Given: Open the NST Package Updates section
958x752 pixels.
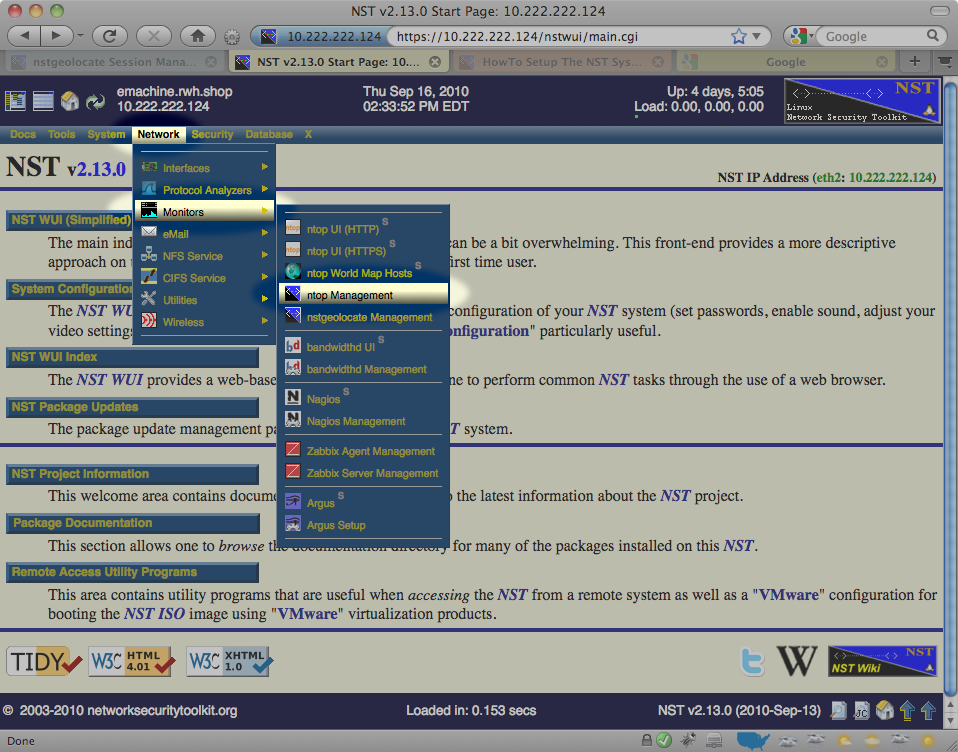Looking at the screenshot, I should coord(133,407).
